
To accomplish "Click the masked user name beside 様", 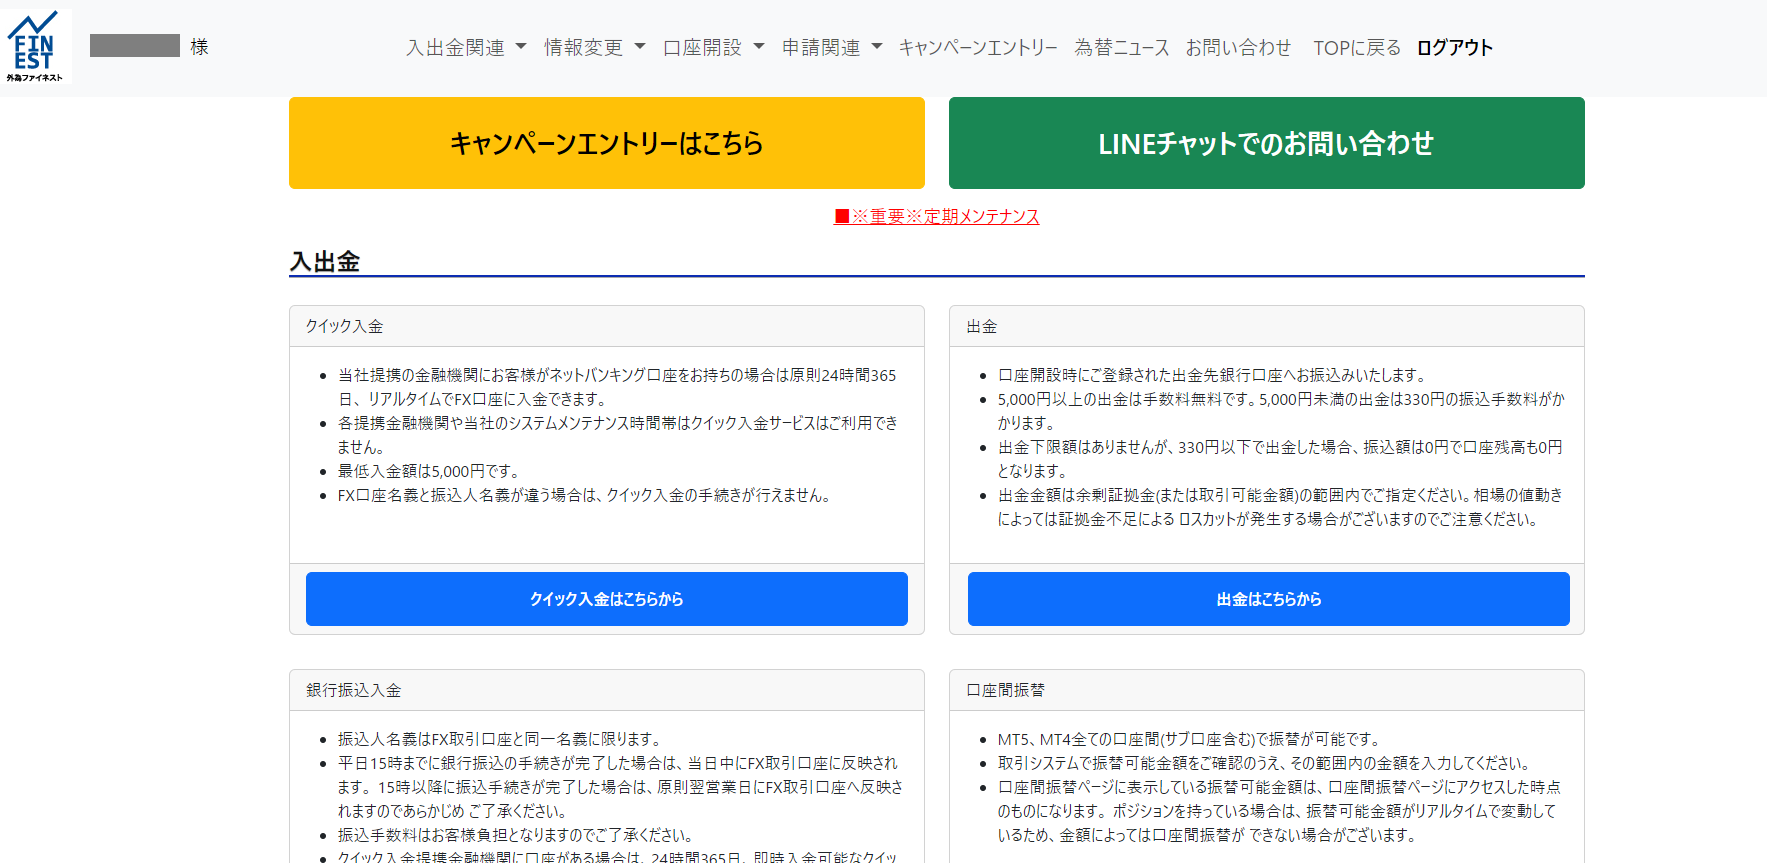I will [135, 46].
